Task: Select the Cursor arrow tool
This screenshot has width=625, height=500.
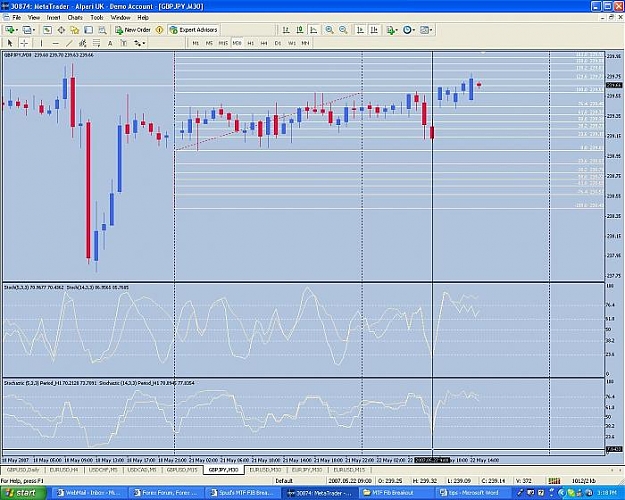Action: [x=10, y=43]
